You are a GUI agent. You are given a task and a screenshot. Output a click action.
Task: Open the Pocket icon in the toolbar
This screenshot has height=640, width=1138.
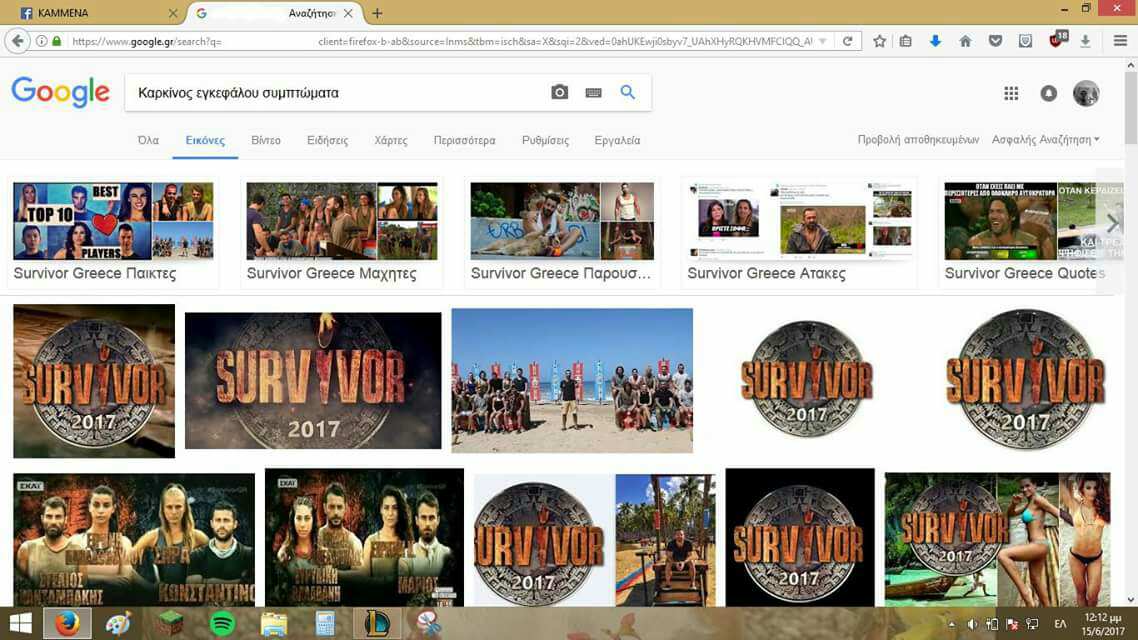tap(995, 41)
